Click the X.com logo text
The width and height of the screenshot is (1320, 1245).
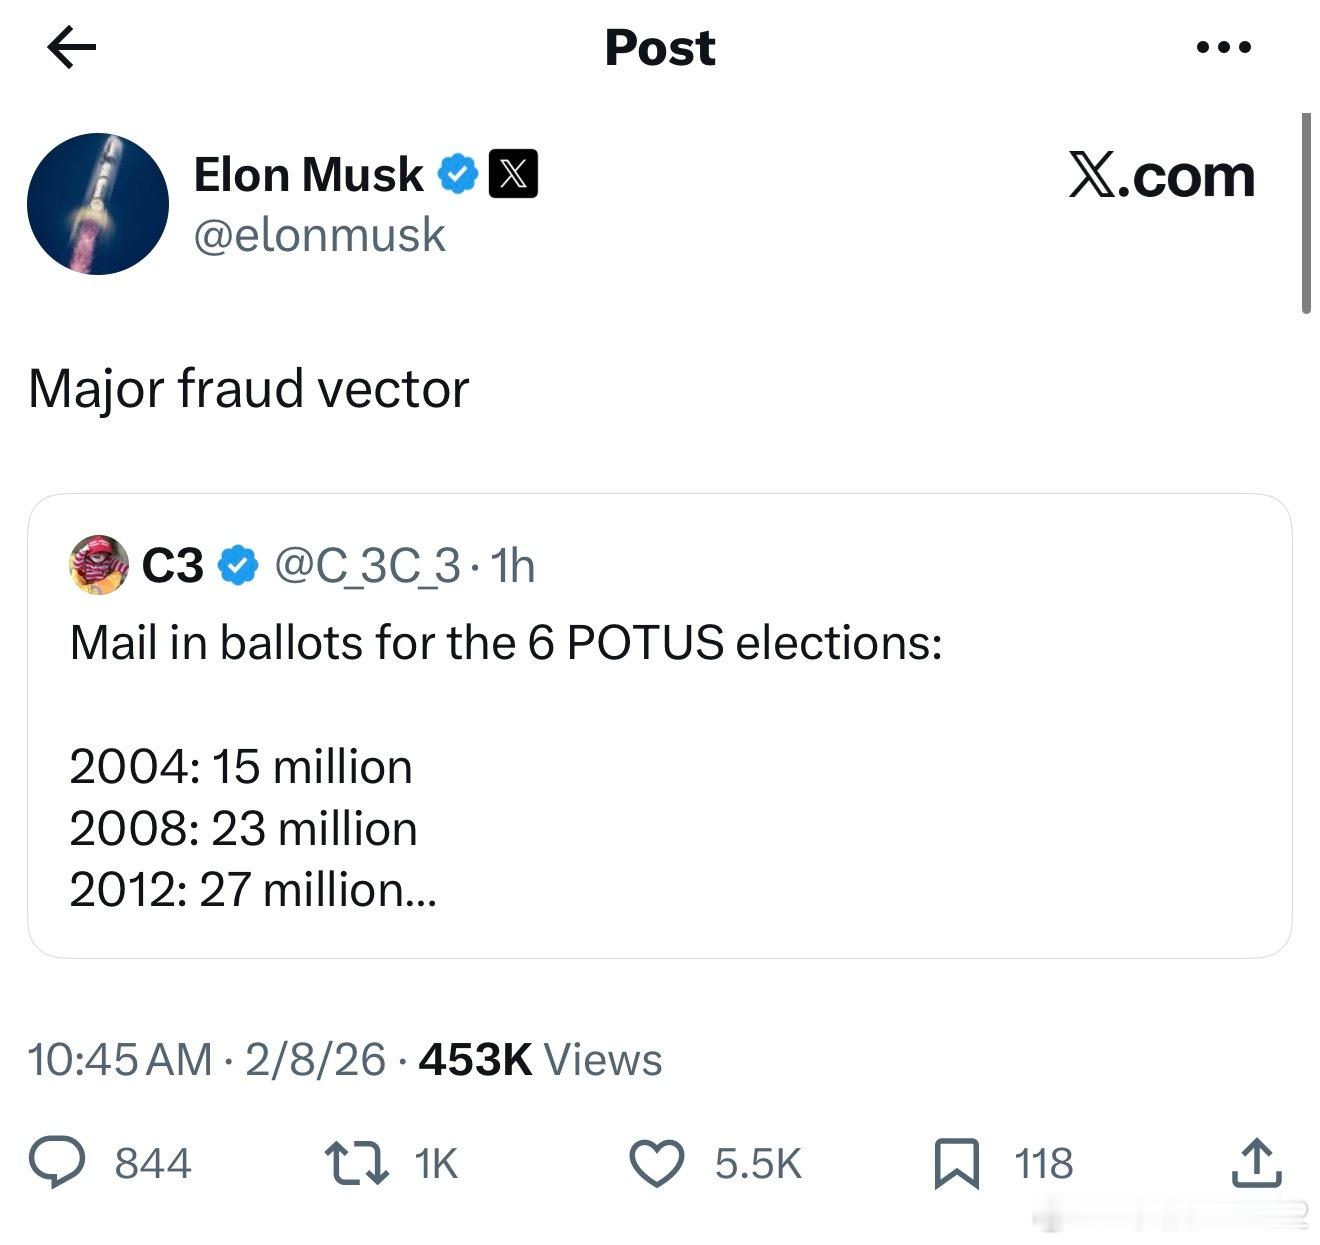click(1161, 176)
